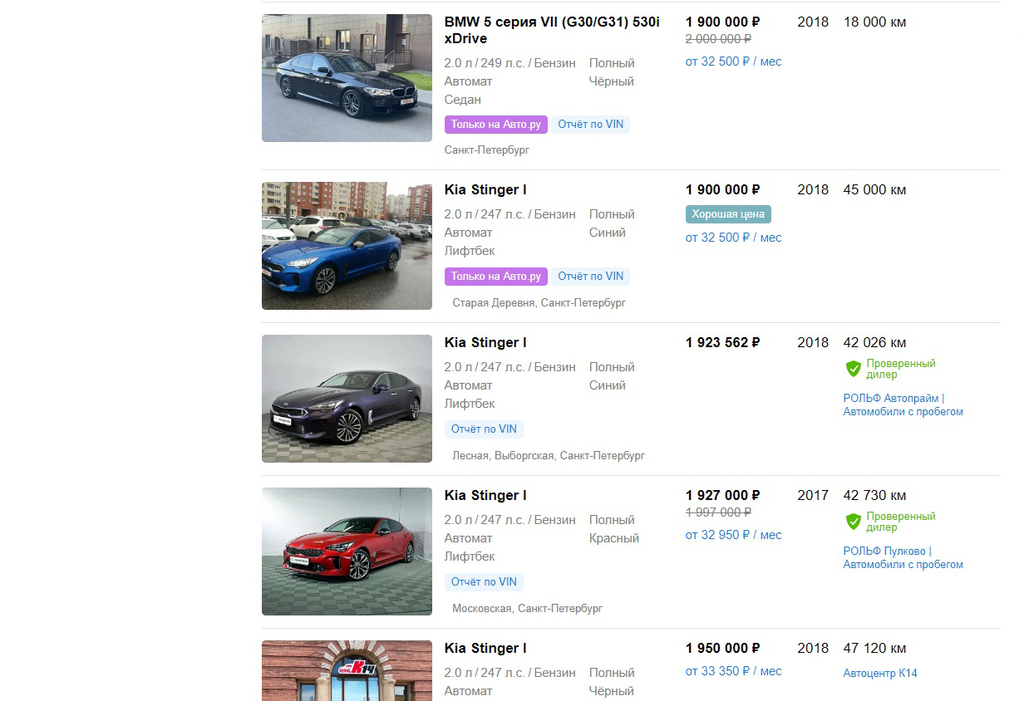The width and height of the screenshot is (1024, 701).
Task: Click year '2017' on red Stinger listing
Action: click(812, 496)
